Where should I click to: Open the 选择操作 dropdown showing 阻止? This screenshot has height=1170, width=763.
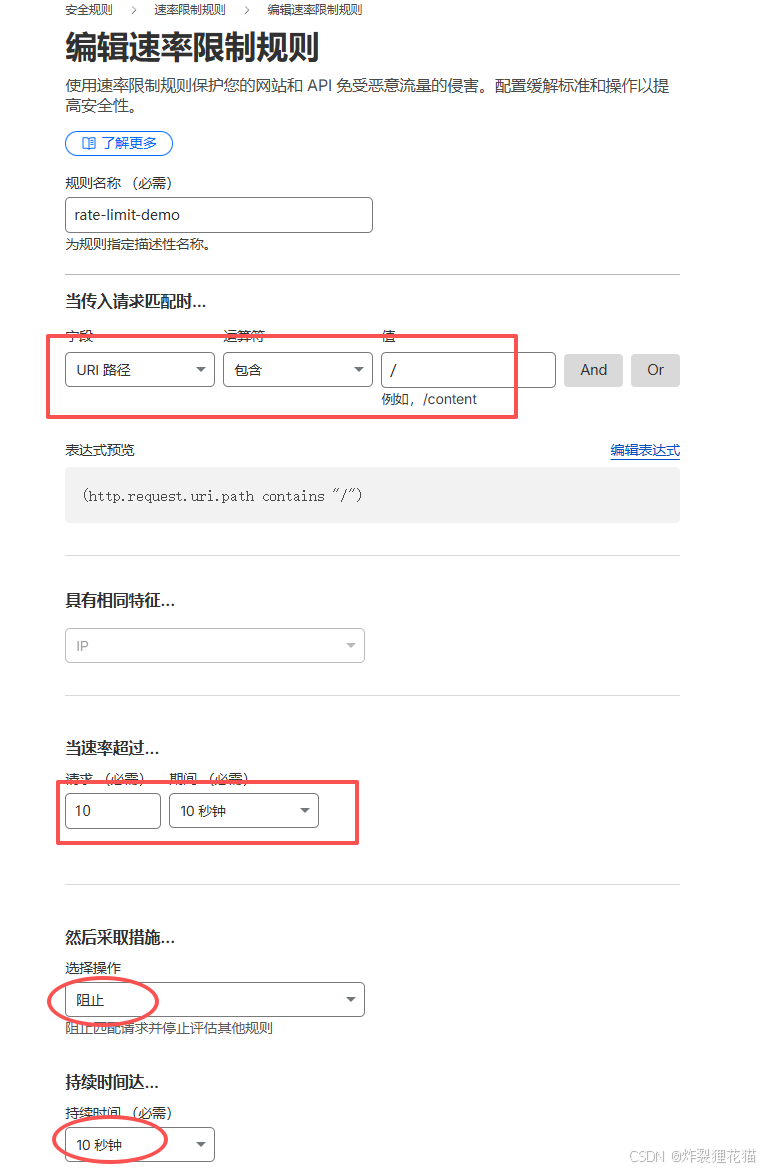(215, 999)
